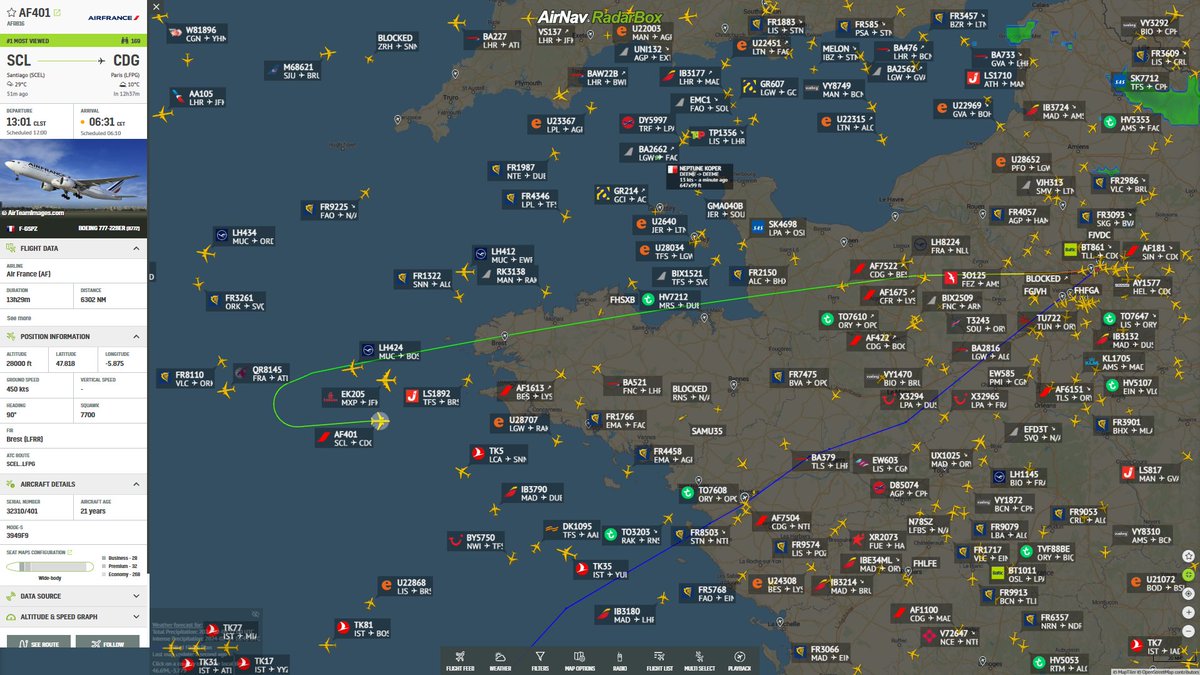Open the Air France aircraft photo
1200x675 pixels.
click(74, 178)
